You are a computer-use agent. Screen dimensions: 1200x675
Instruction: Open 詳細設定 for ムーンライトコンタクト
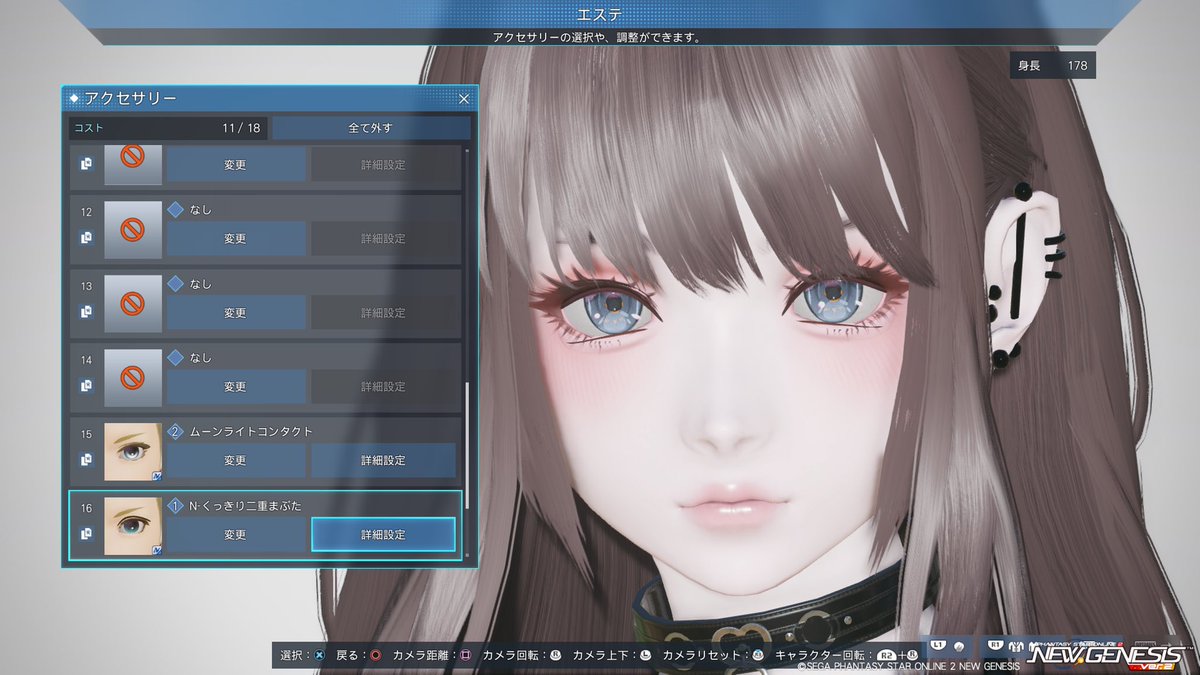coord(384,461)
